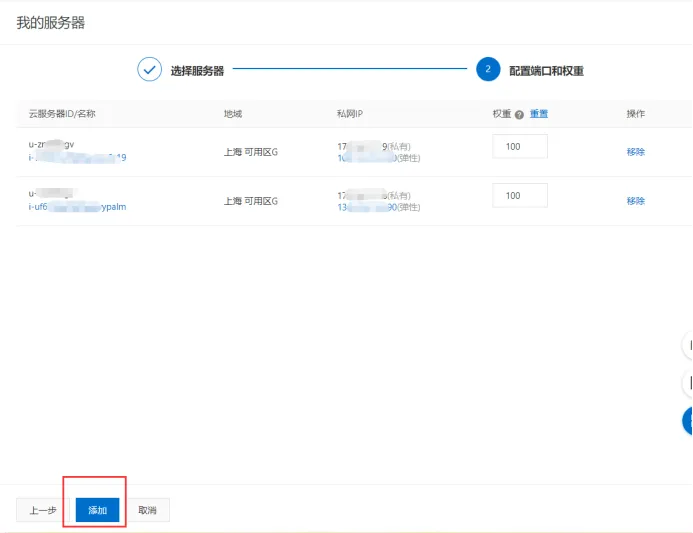Click the upper floating side button

pyautogui.click(x=688, y=345)
